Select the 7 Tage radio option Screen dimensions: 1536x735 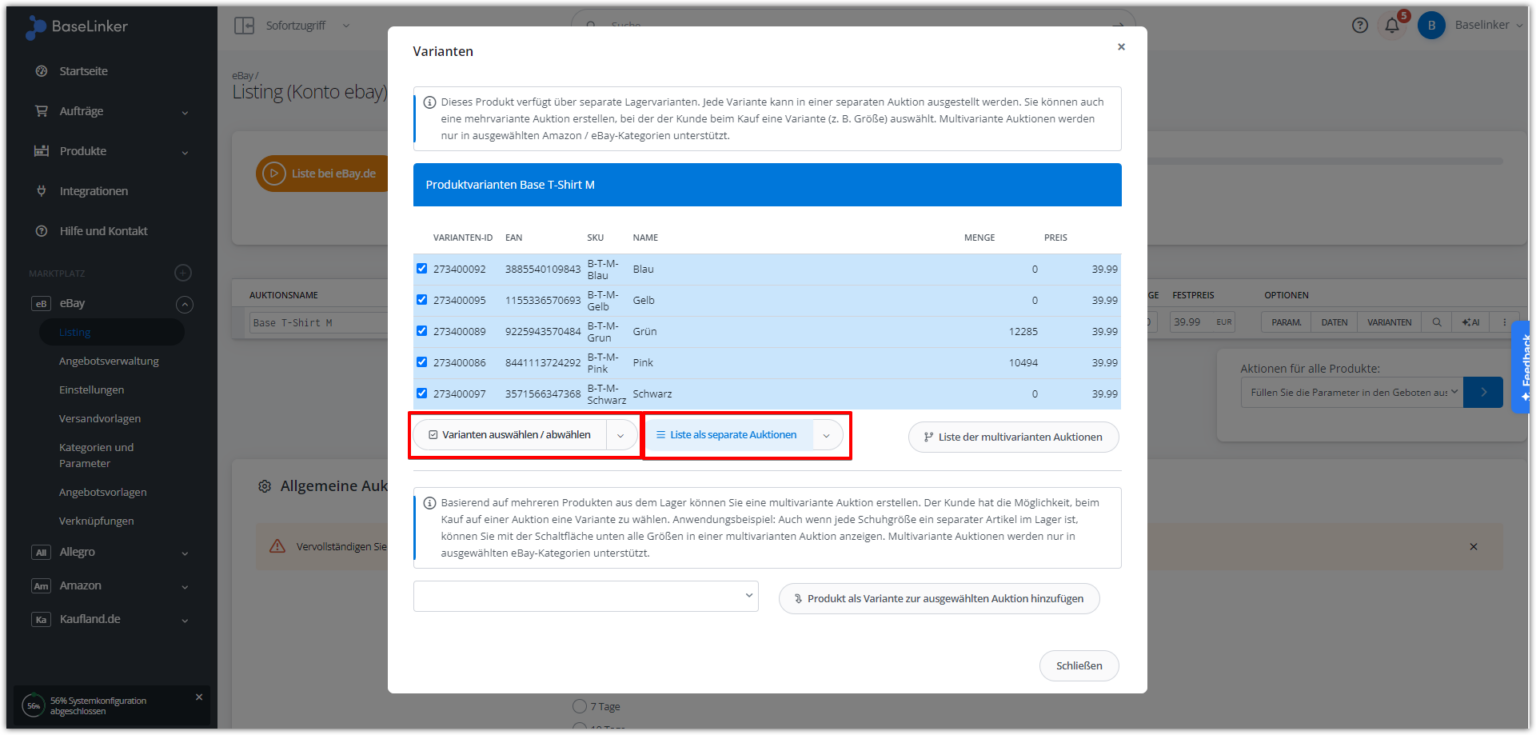pyautogui.click(x=578, y=706)
